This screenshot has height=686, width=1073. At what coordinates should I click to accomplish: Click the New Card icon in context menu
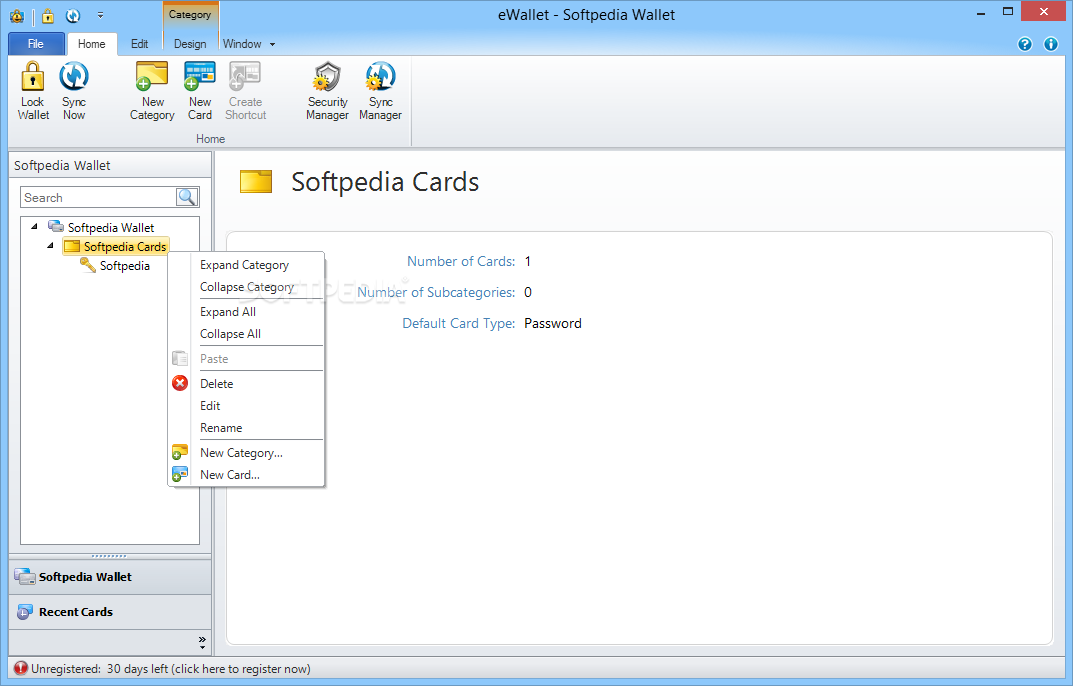coord(180,474)
